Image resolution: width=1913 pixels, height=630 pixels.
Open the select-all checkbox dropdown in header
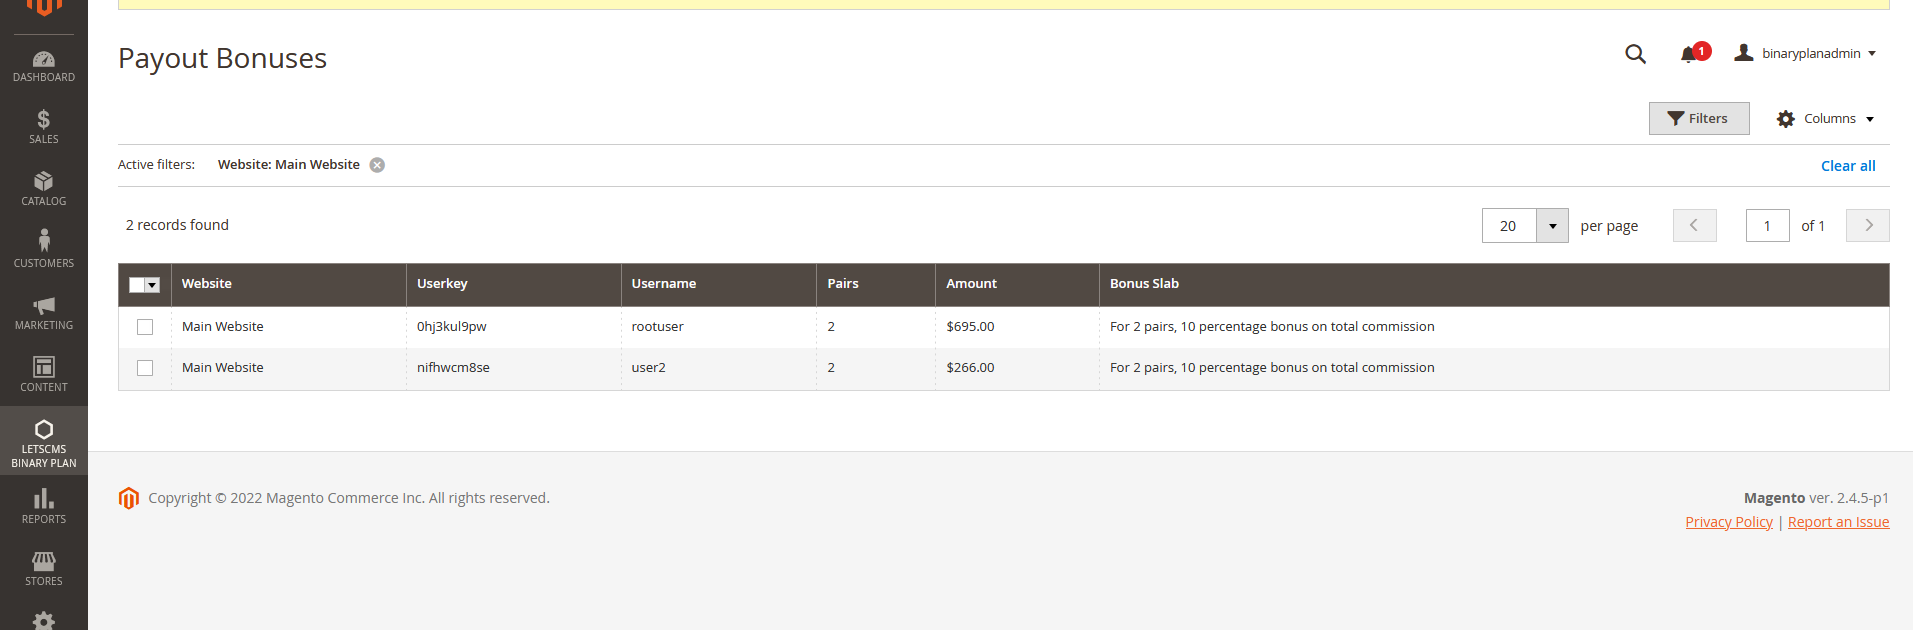153,285
